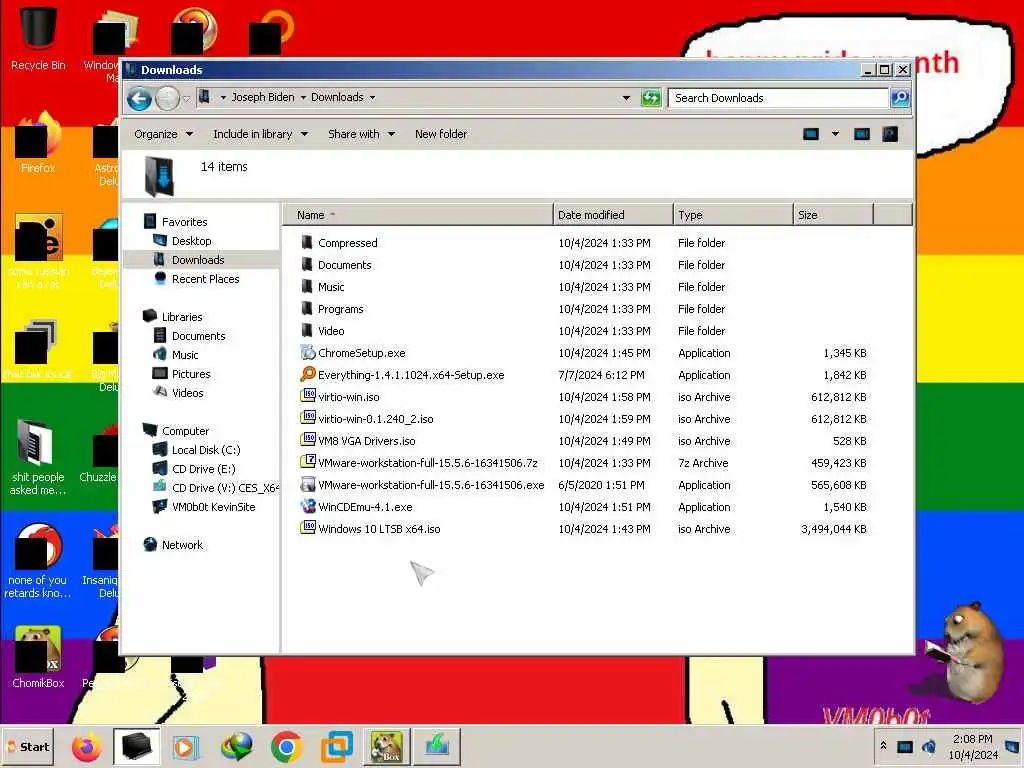The width and height of the screenshot is (1024, 768).
Task: Open the Organize menu
Action: [x=163, y=134]
